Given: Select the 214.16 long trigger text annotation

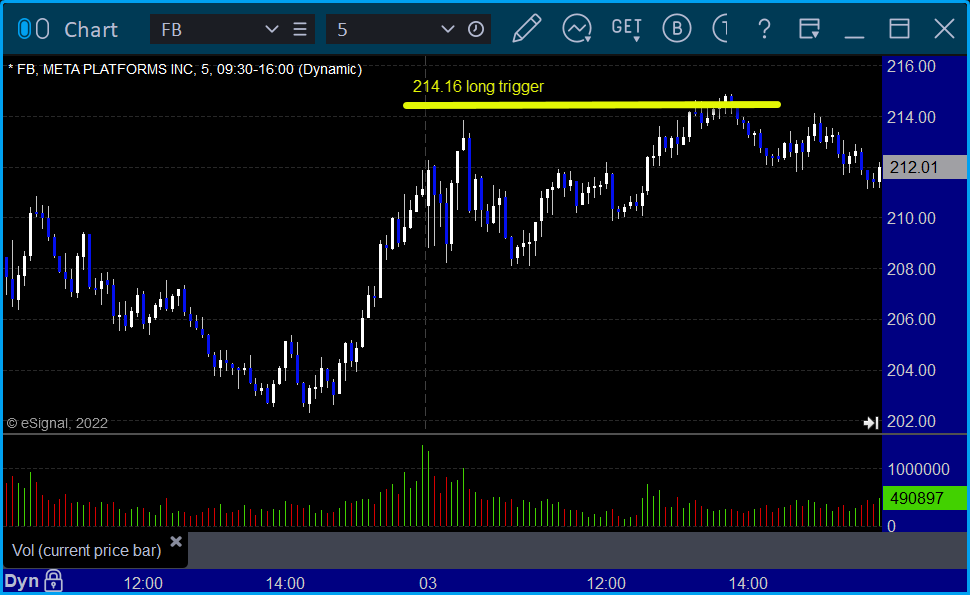Looking at the screenshot, I should [478, 87].
